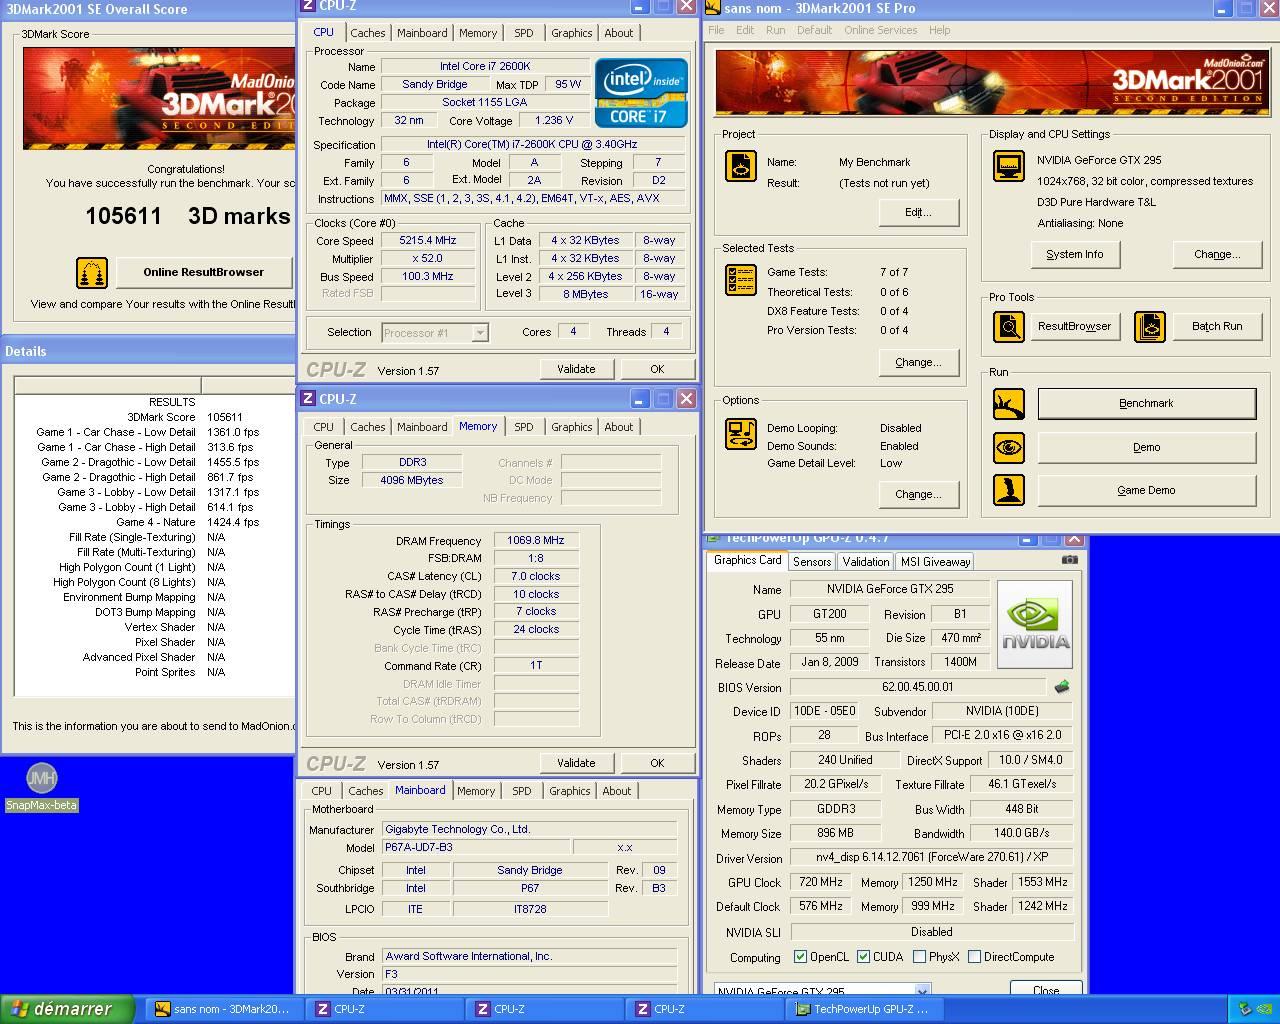Click the Online ResultBrowser button

pos(203,272)
